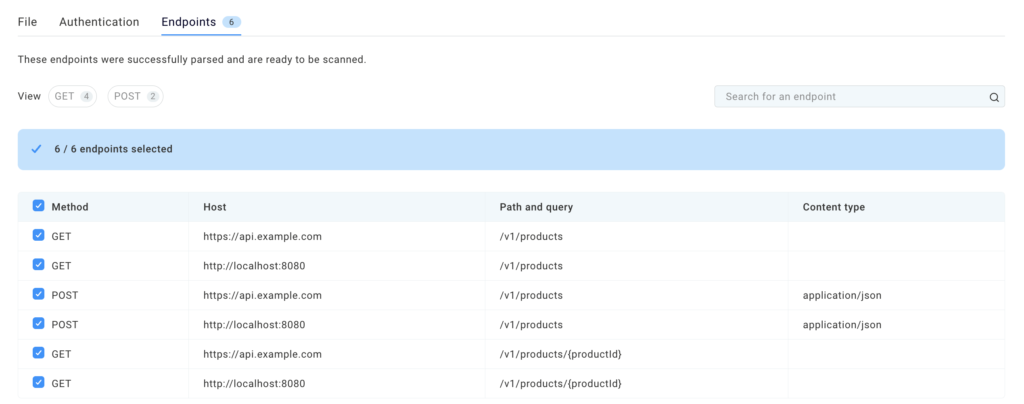Click the Host column header
Screen dimensions: 1024x404
(x=214, y=207)
